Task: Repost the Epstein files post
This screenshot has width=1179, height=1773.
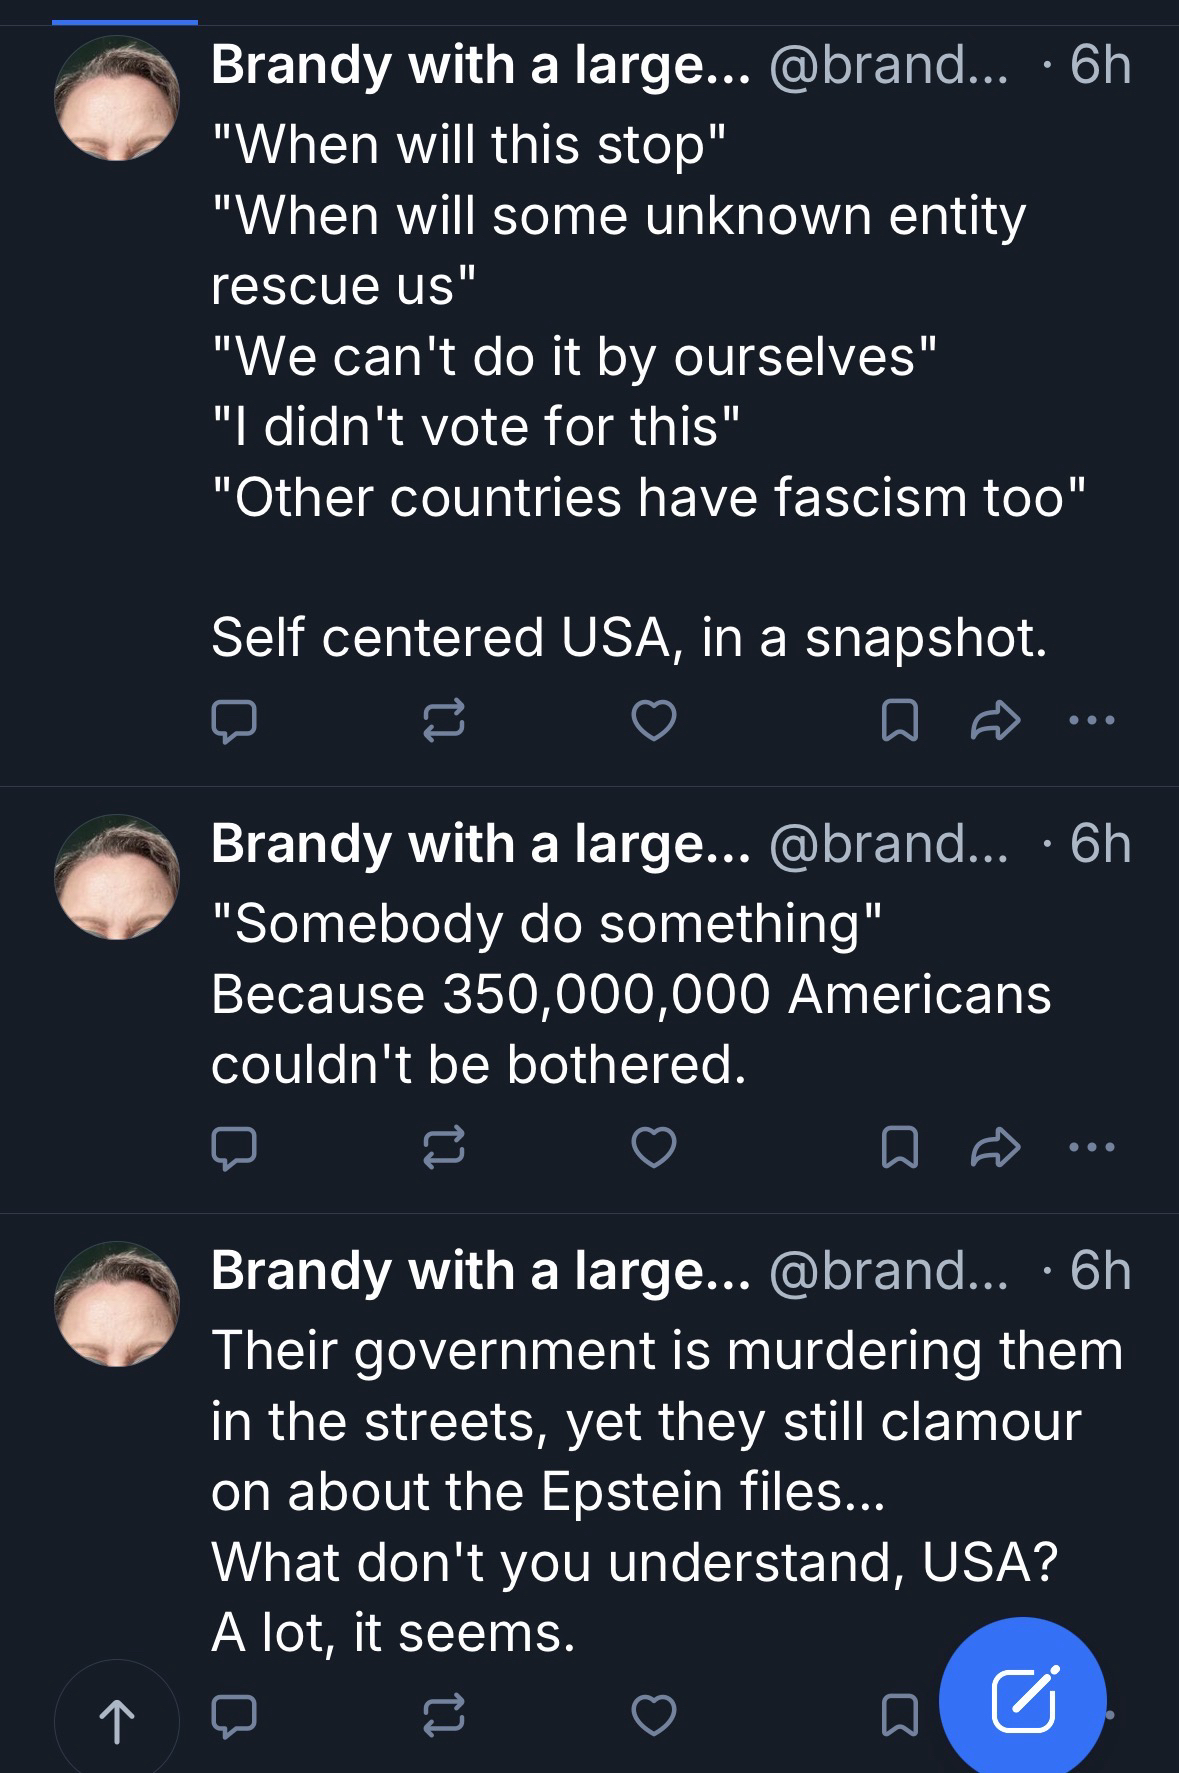Action: point(444,1715)
